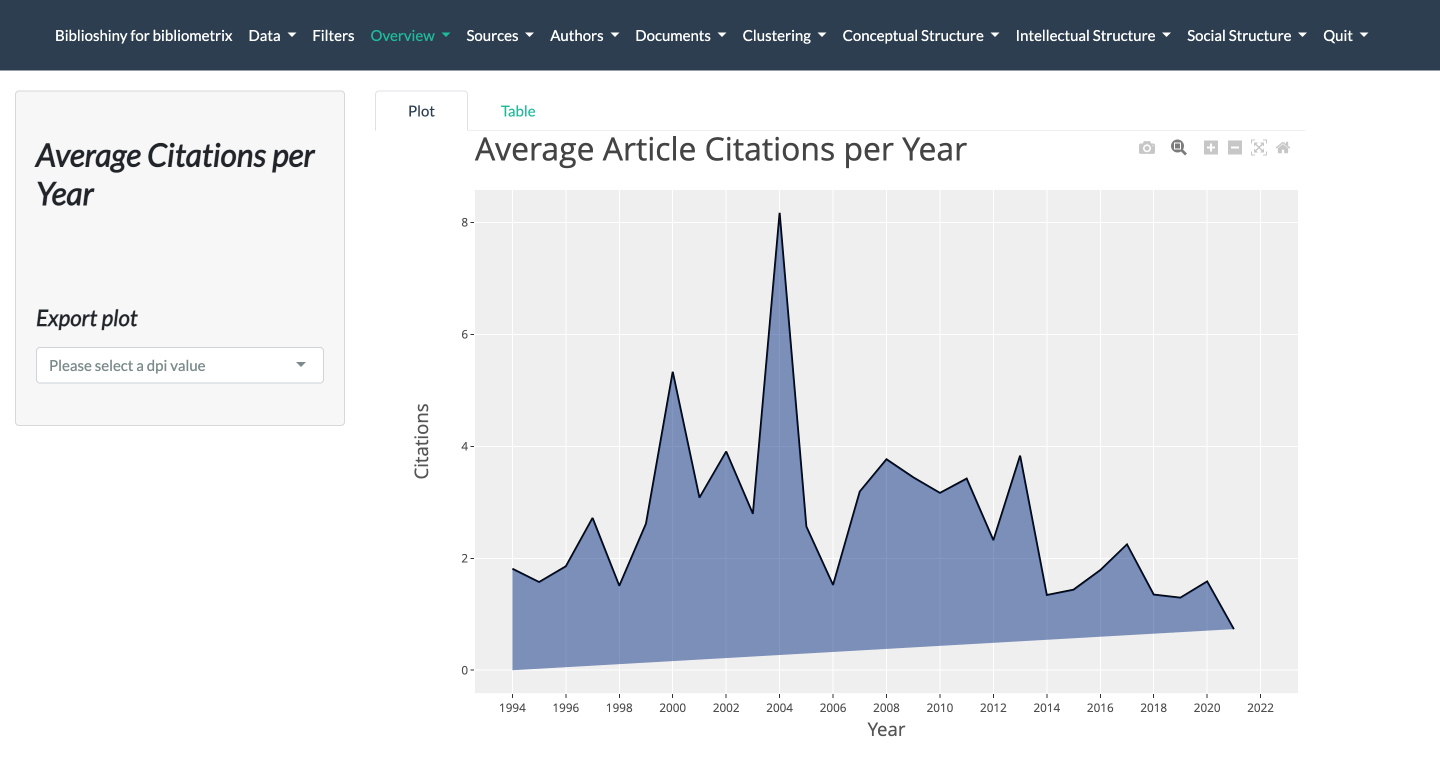Click the Year x-axis title
This screenshot has height=763, width=1440.
pos(886,730)
